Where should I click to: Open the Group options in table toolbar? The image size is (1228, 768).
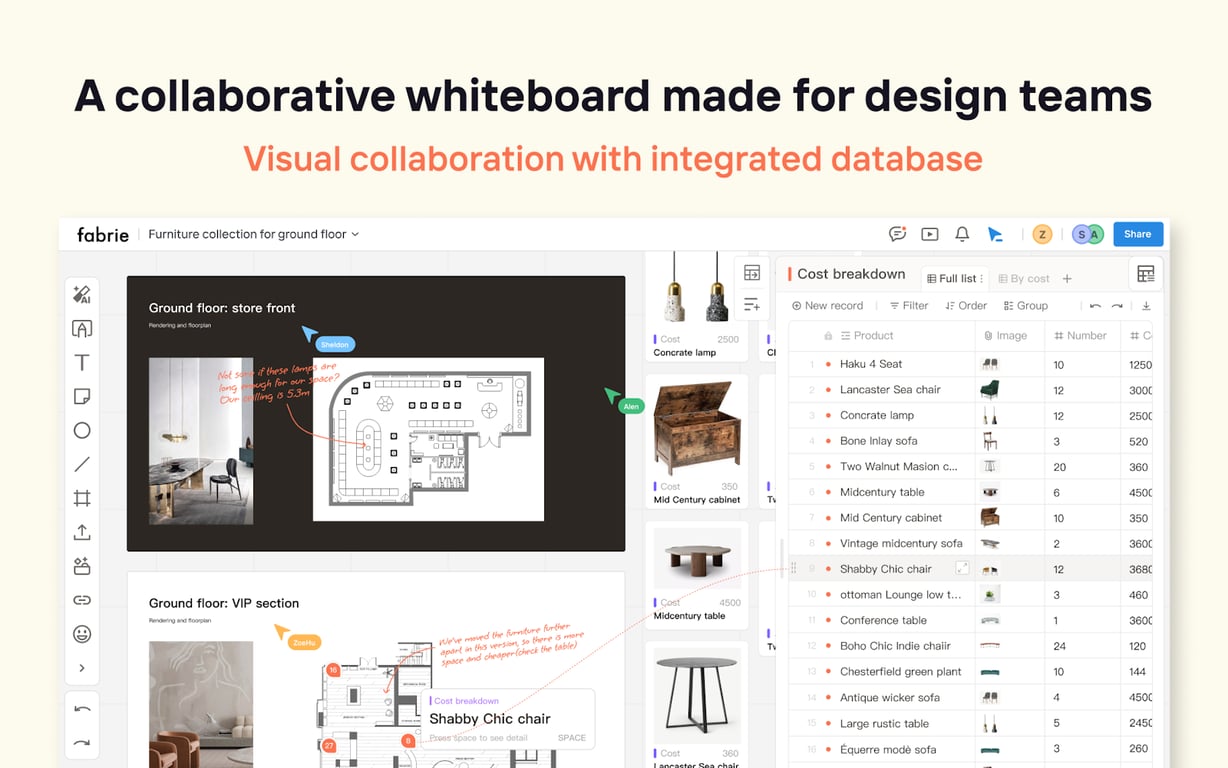pos(1026,306)
